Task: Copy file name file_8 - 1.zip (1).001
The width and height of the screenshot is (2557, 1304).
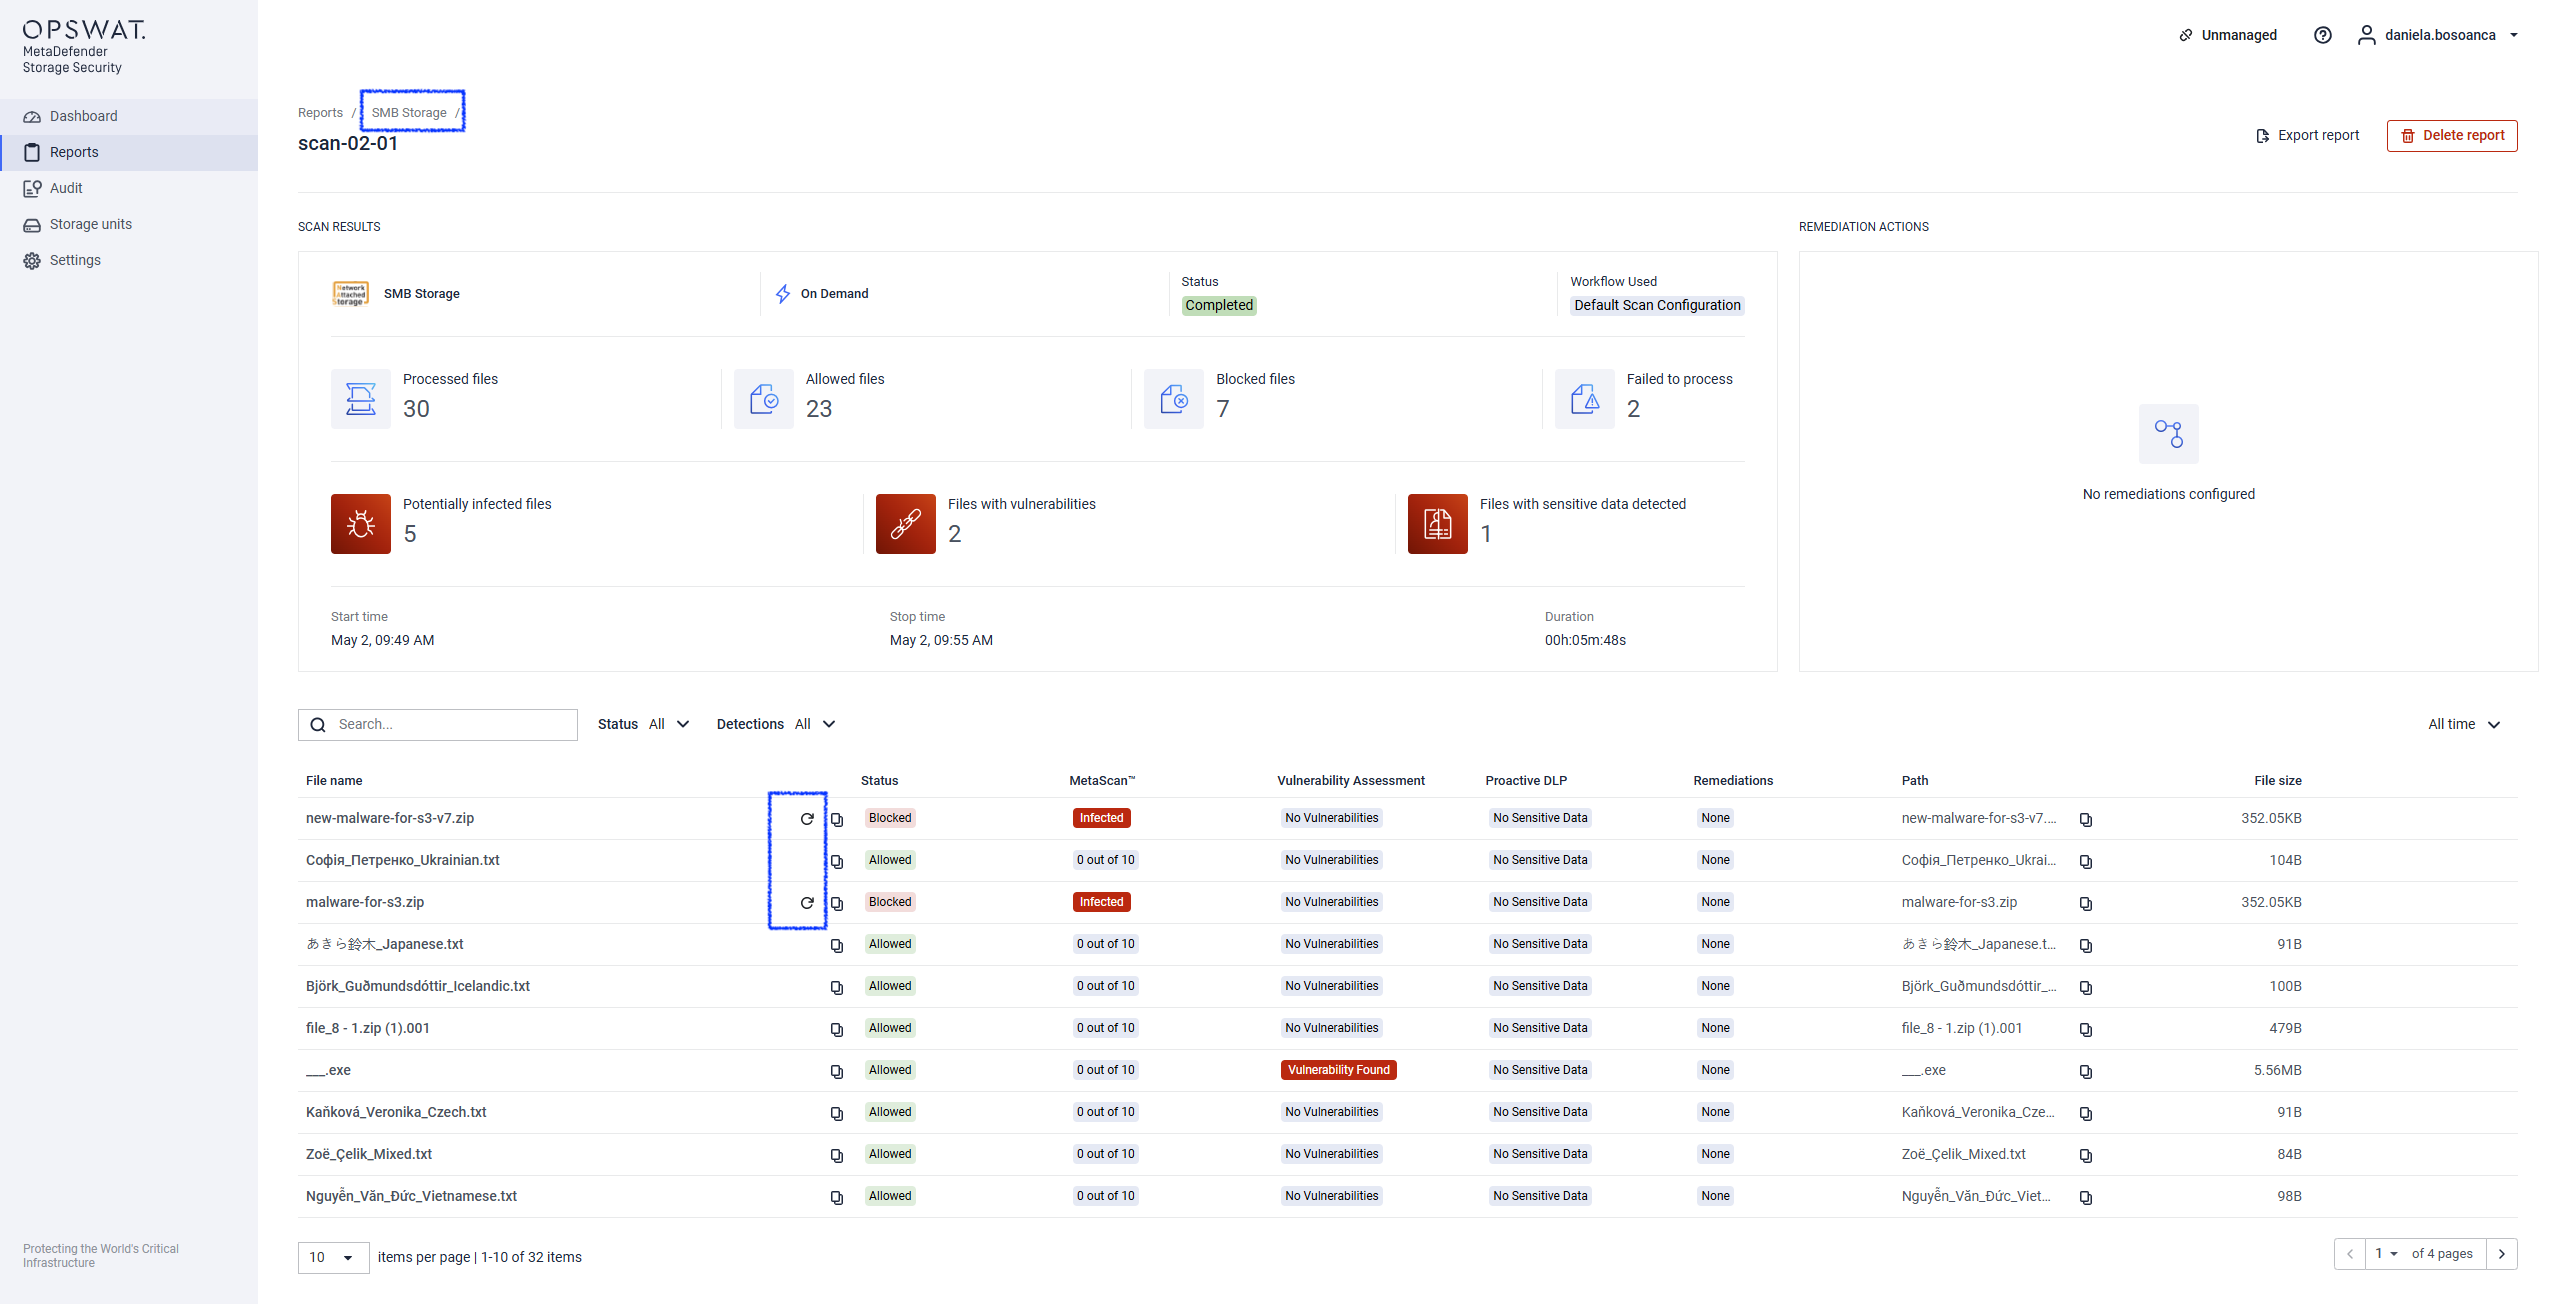Action: click(x=837, y=1029)
